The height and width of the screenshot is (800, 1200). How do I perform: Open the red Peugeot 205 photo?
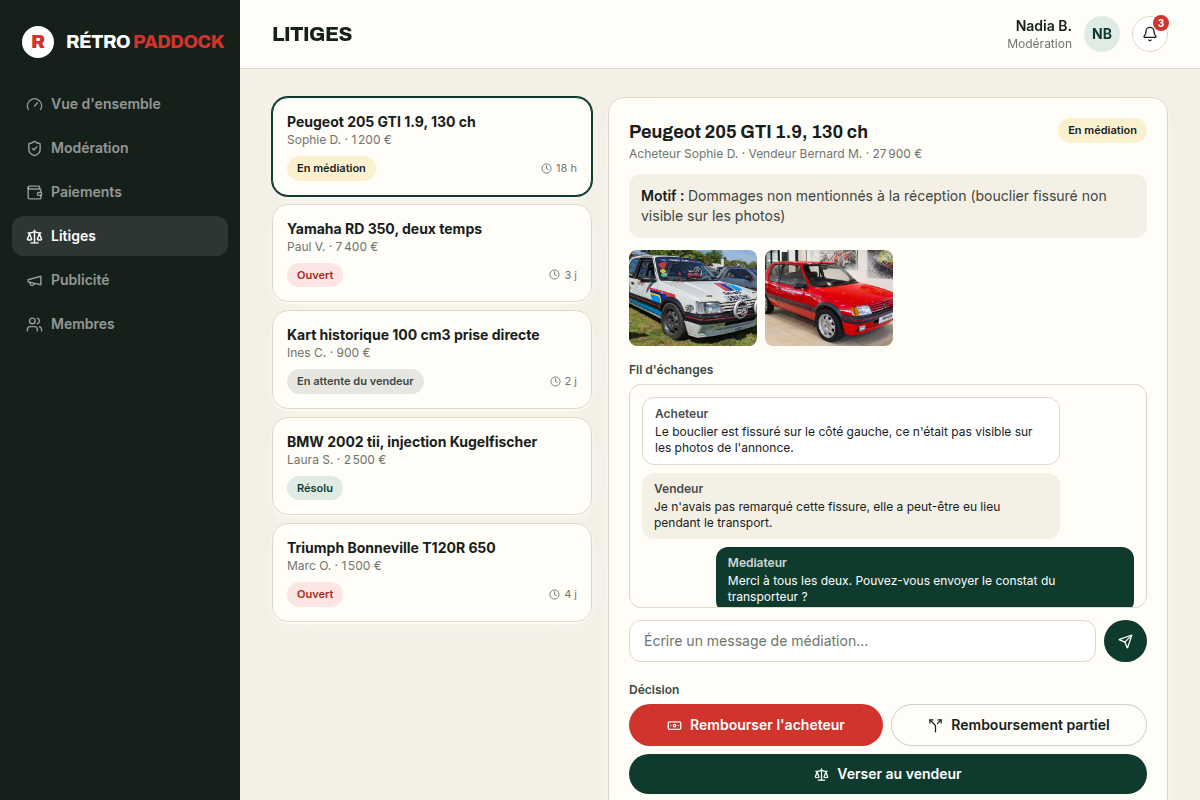pos(829,298)
